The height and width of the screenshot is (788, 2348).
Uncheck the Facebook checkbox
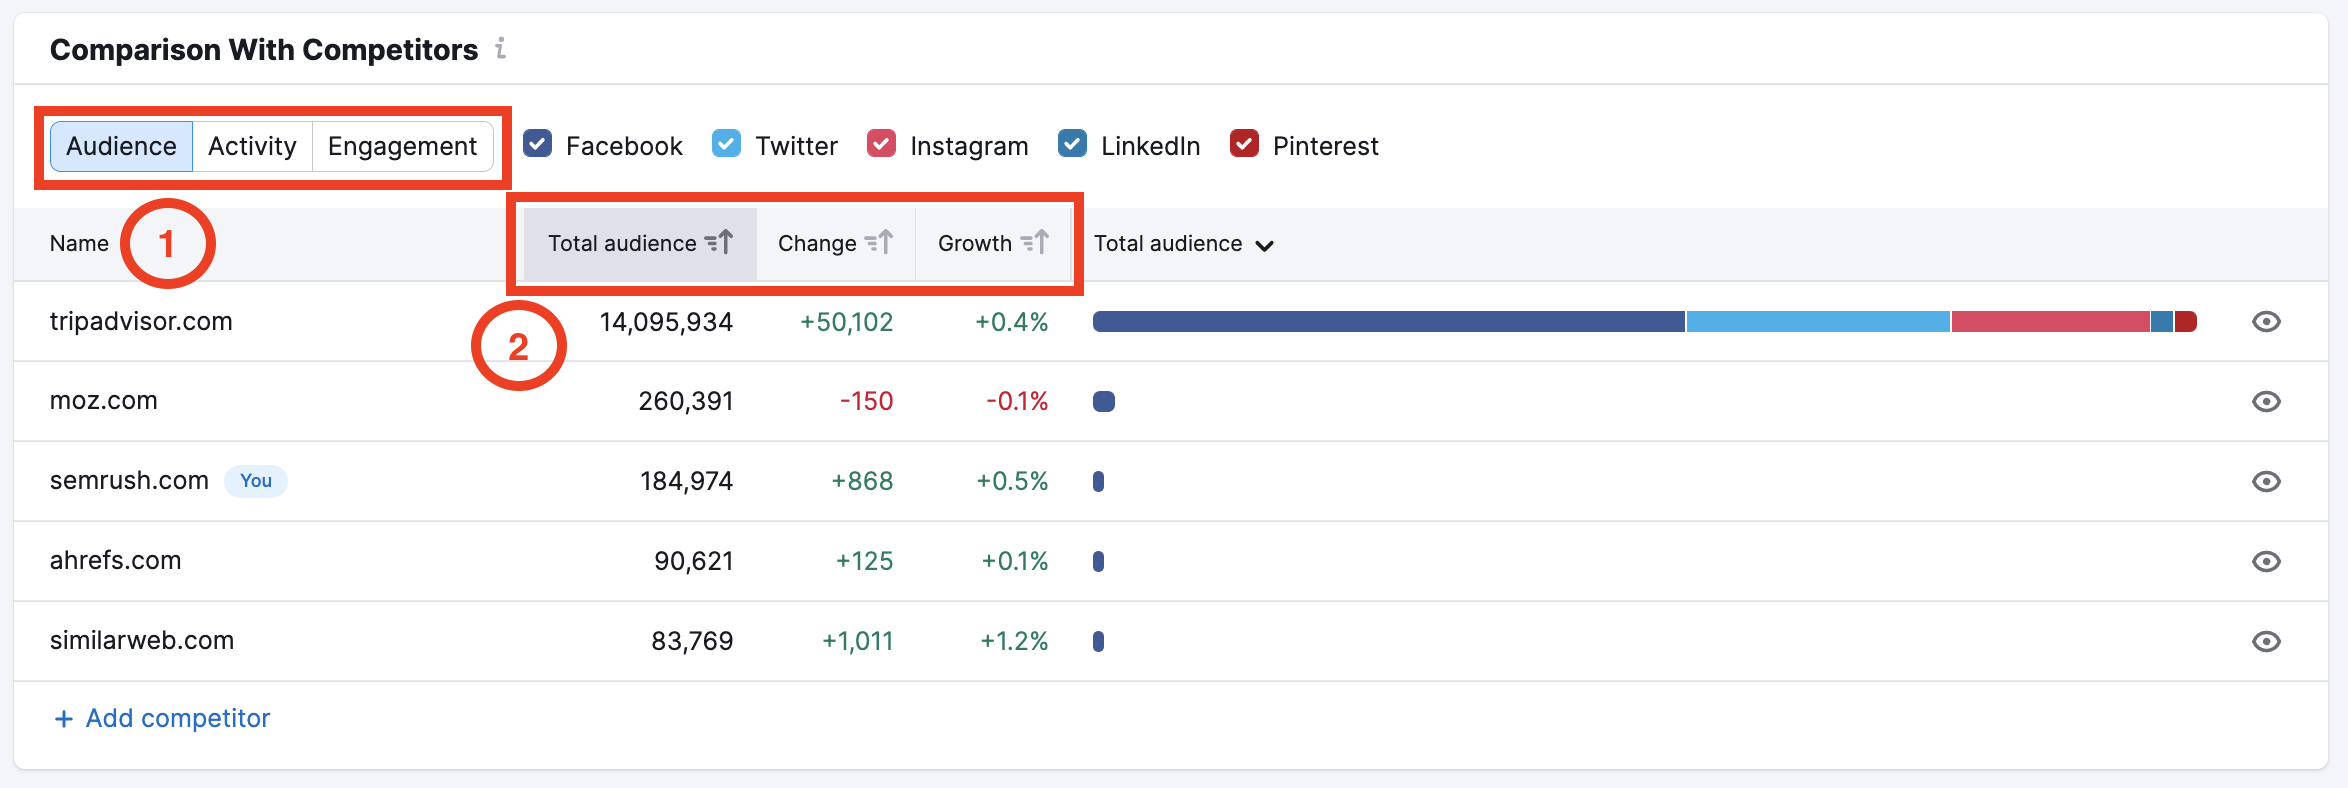pos(538,144)
